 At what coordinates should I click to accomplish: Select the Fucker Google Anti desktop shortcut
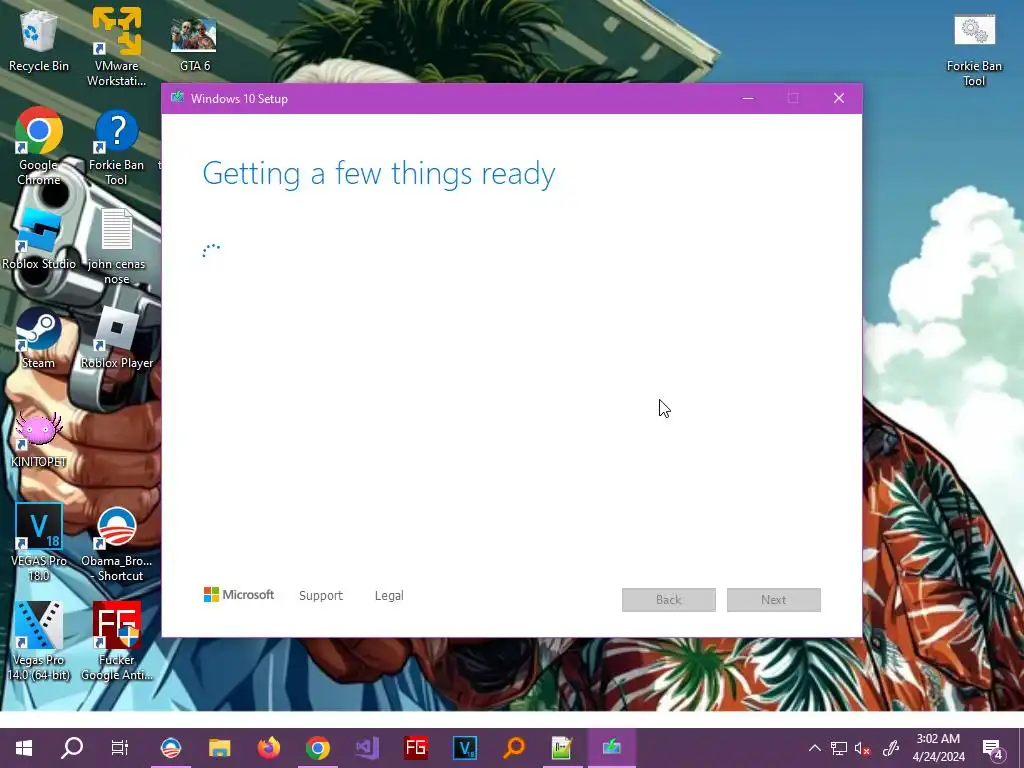tap(116, 641)
